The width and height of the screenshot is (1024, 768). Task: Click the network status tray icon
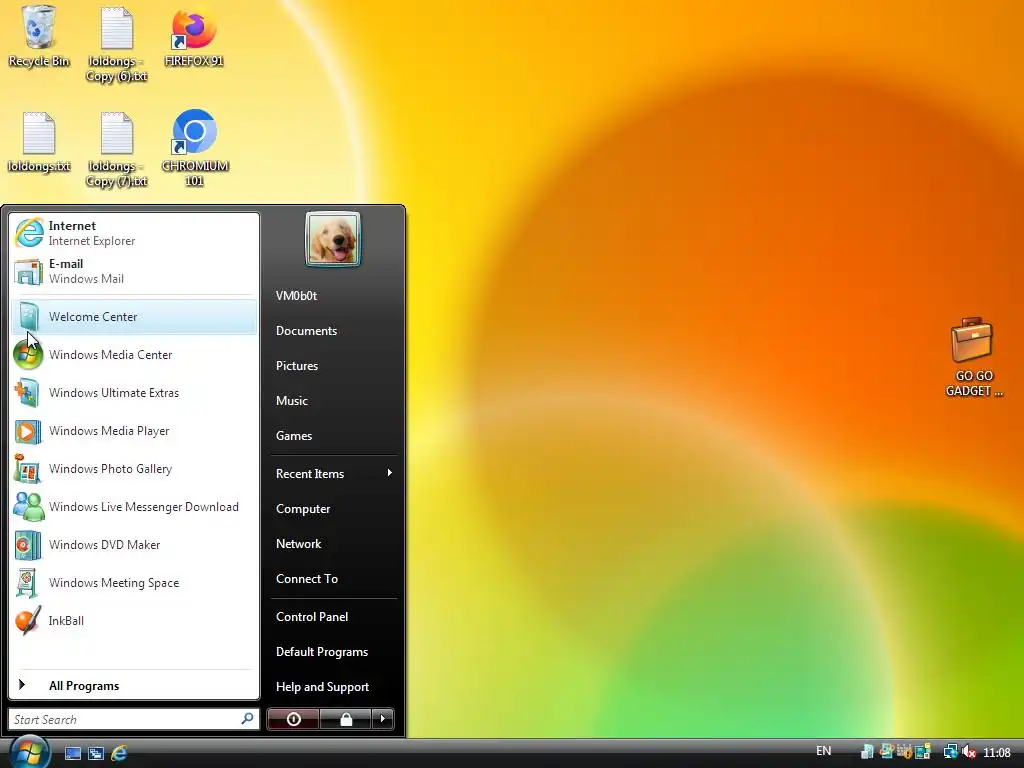point(951,752)
